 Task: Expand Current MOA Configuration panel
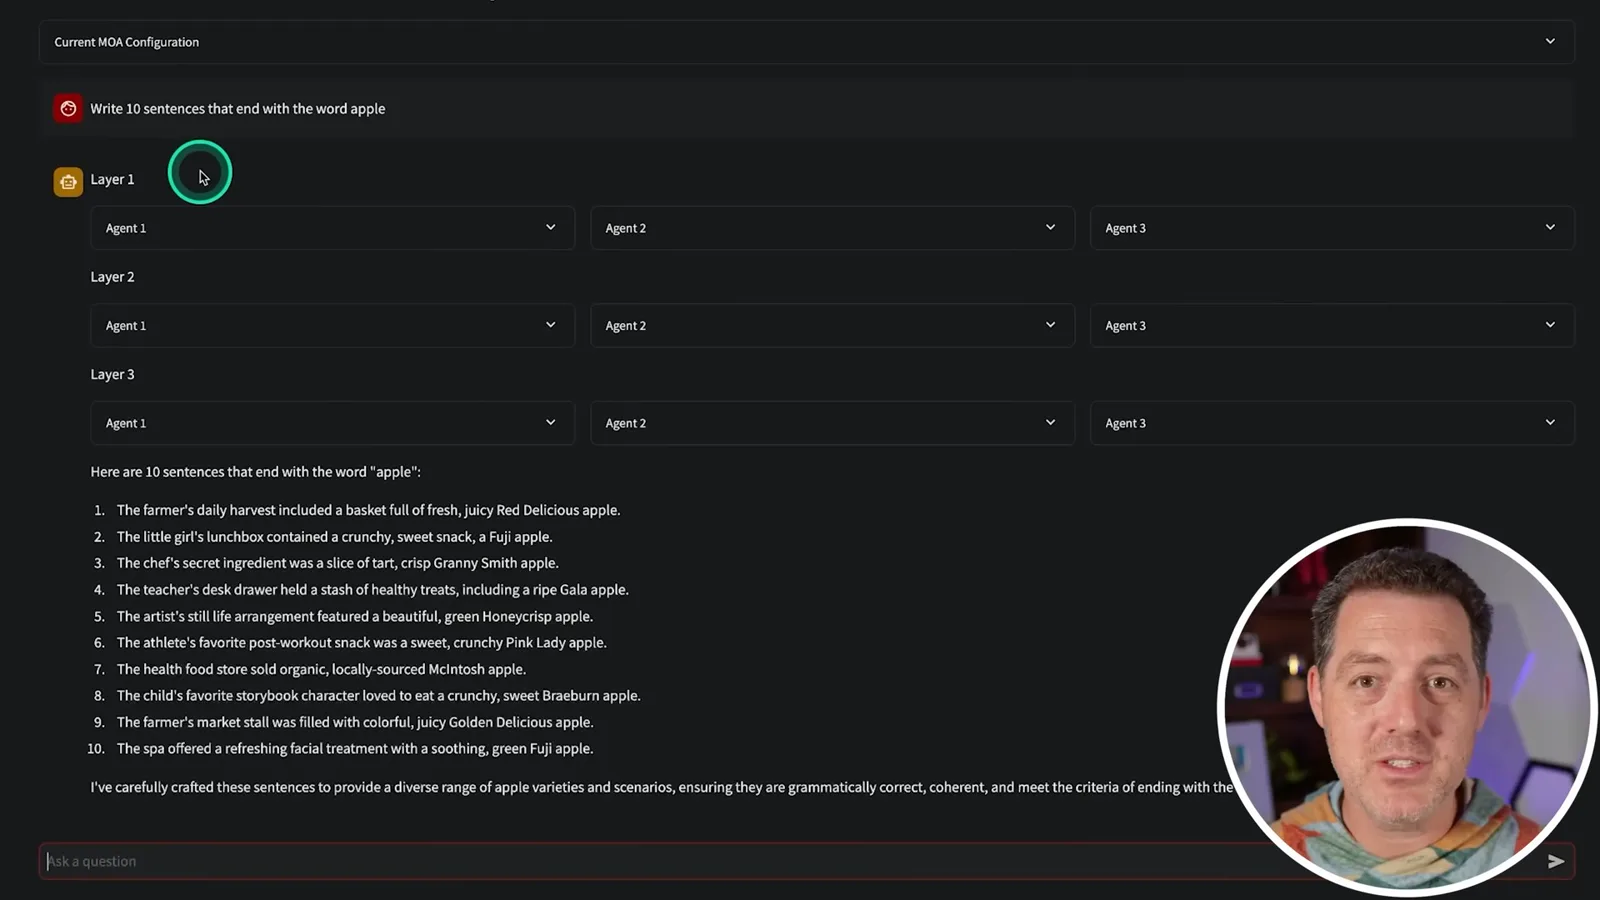[807, 42]
